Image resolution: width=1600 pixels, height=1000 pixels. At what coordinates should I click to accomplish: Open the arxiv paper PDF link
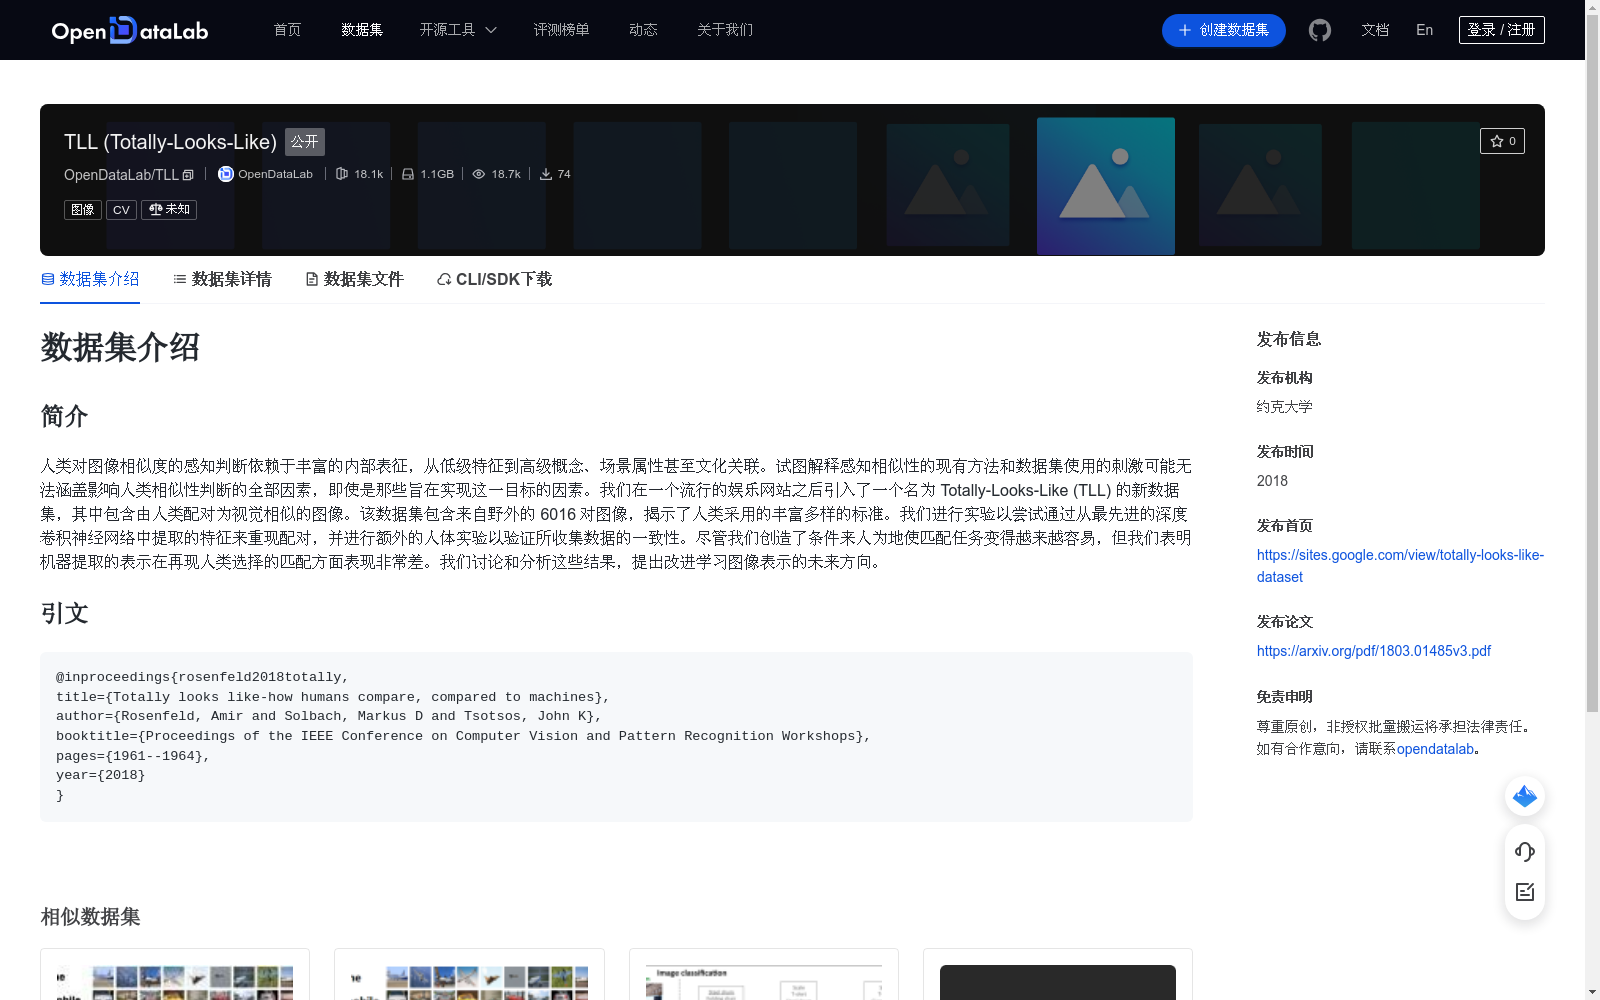pyautogui.click(x=1374, y=651)
